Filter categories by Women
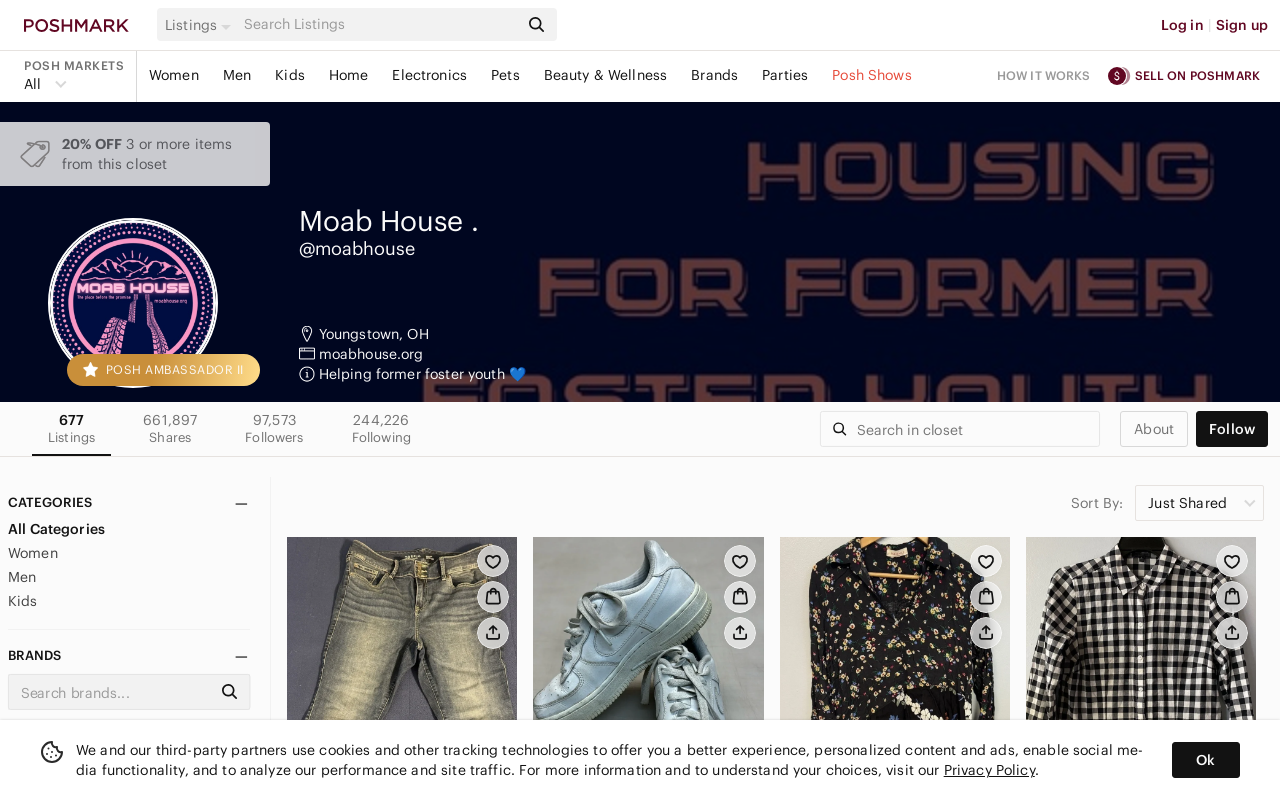Screen dimensions: 1280x800 [x=33, y=553]
